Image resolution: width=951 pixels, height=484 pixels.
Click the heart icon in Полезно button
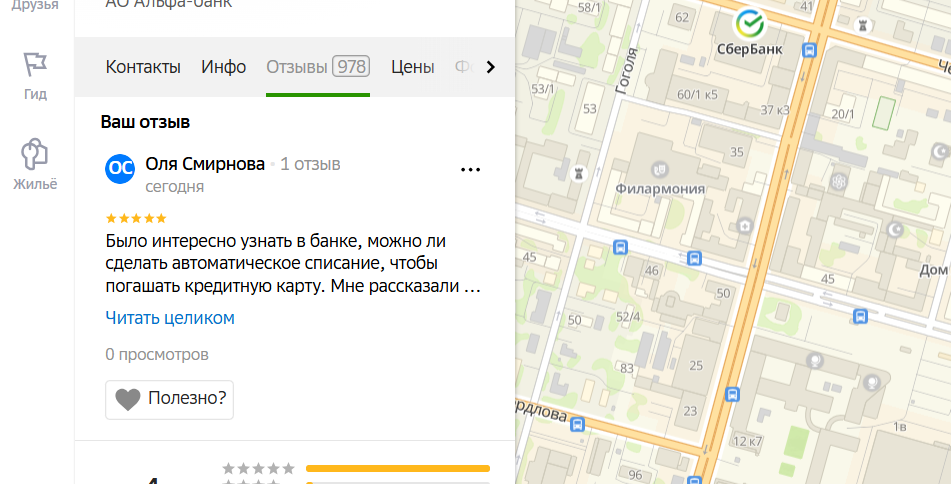pyautogui.click(x=128, y=399)
